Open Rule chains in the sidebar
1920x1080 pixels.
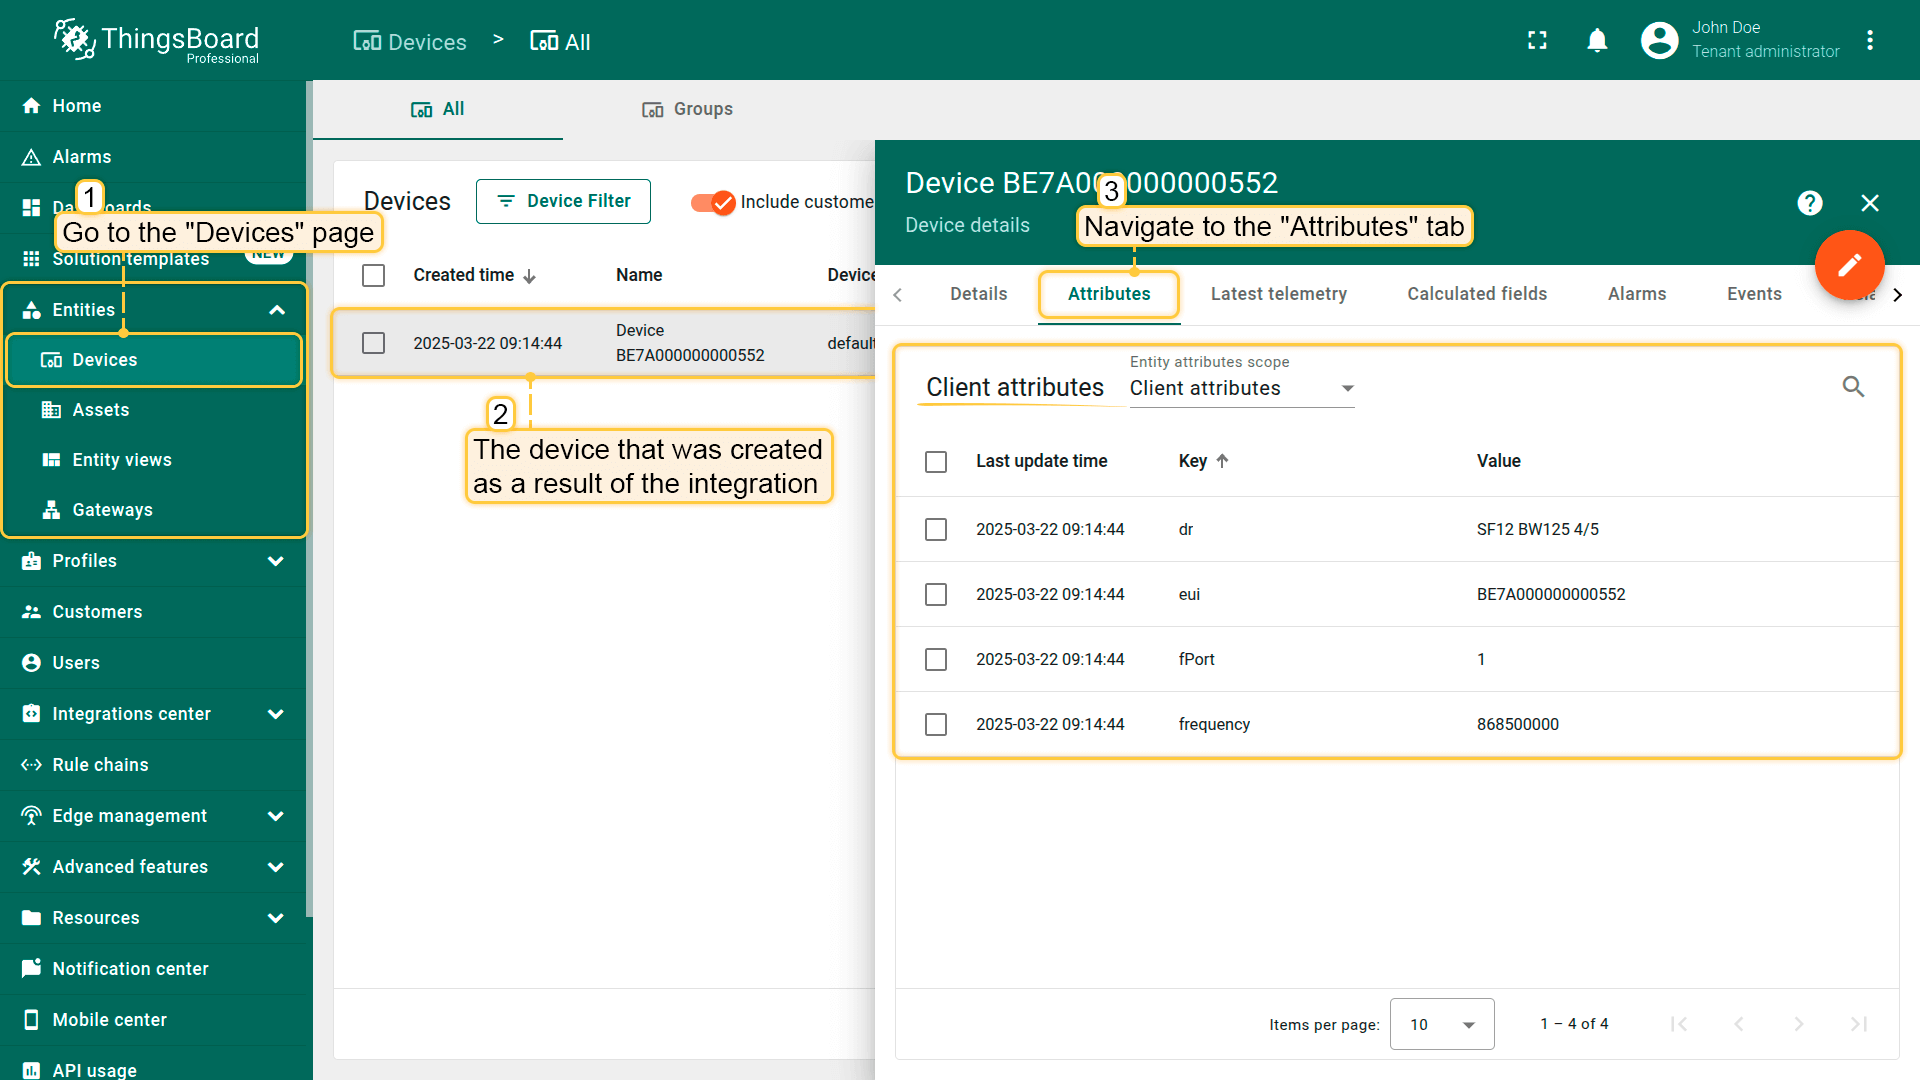[100, 765]
